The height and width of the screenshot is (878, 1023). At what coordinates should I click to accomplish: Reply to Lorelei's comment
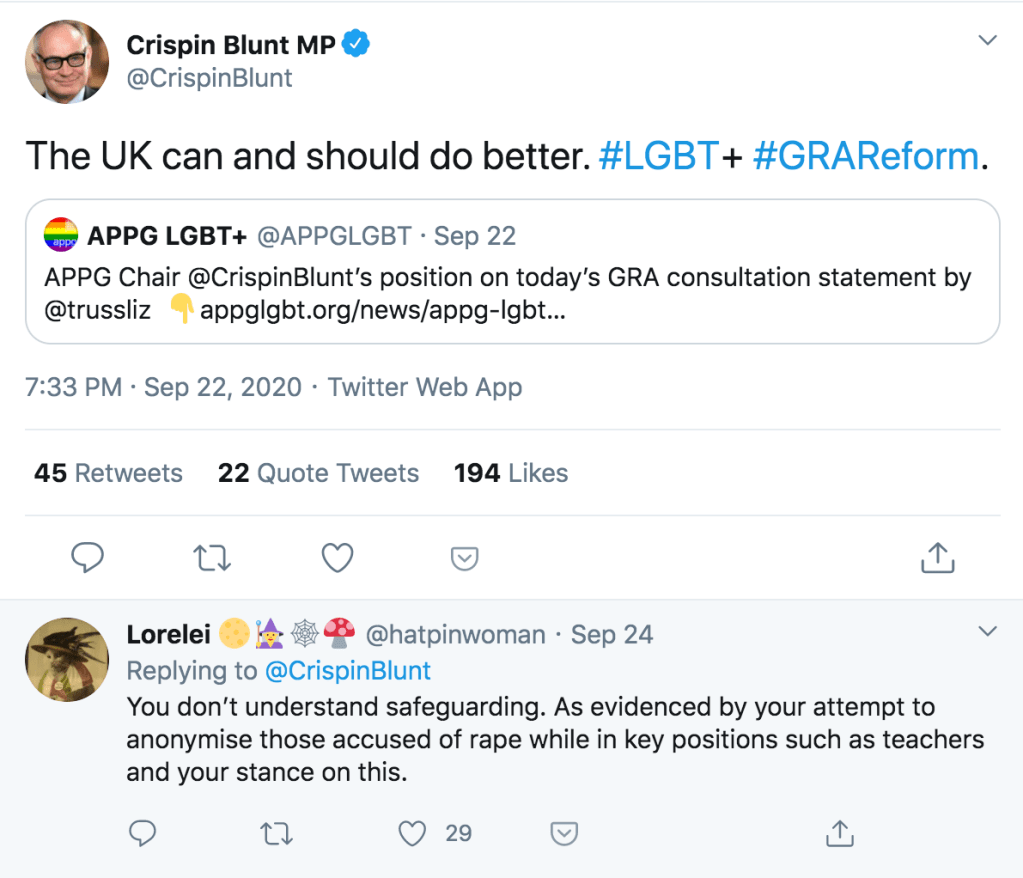pyautogui.click(x=143, y=832)
